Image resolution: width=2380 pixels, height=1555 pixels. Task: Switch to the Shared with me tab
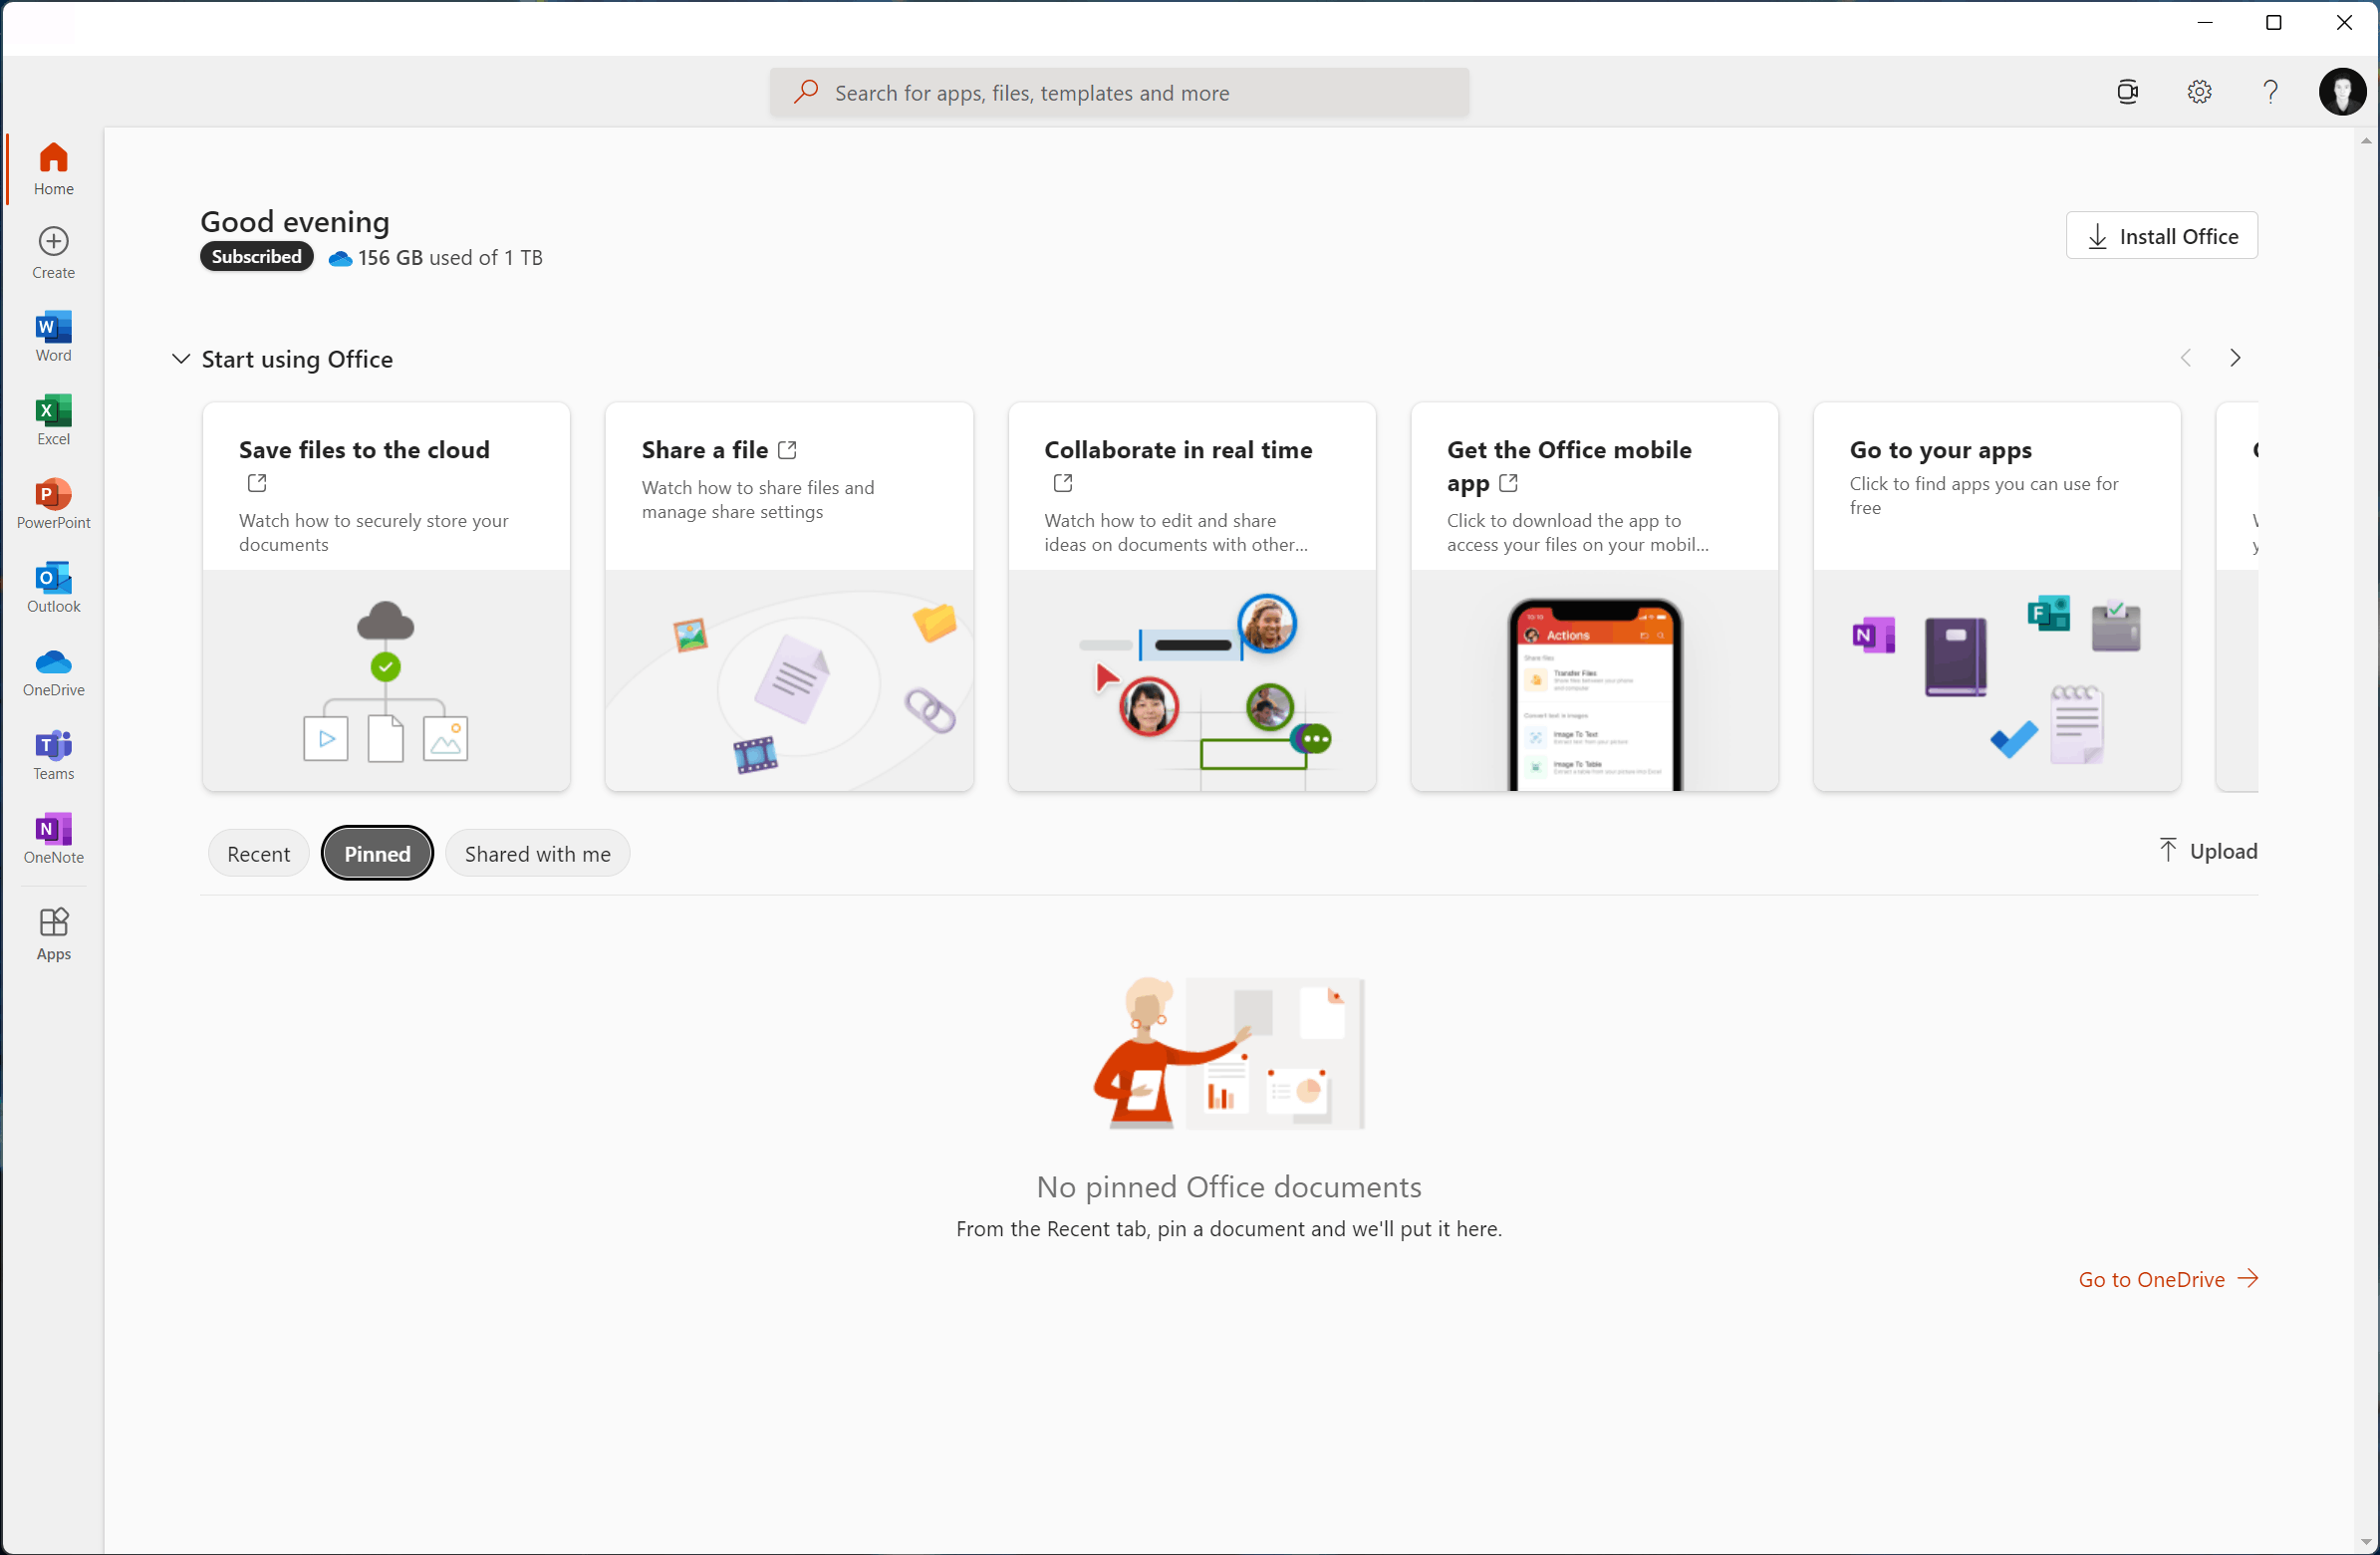(x=536, y=852)
